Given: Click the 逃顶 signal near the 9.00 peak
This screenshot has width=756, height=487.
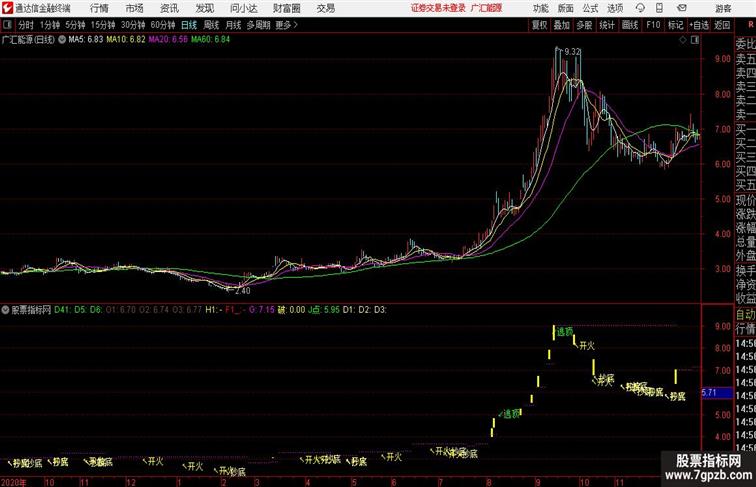Looking at the screenshot, I should (x=565, y=332).
